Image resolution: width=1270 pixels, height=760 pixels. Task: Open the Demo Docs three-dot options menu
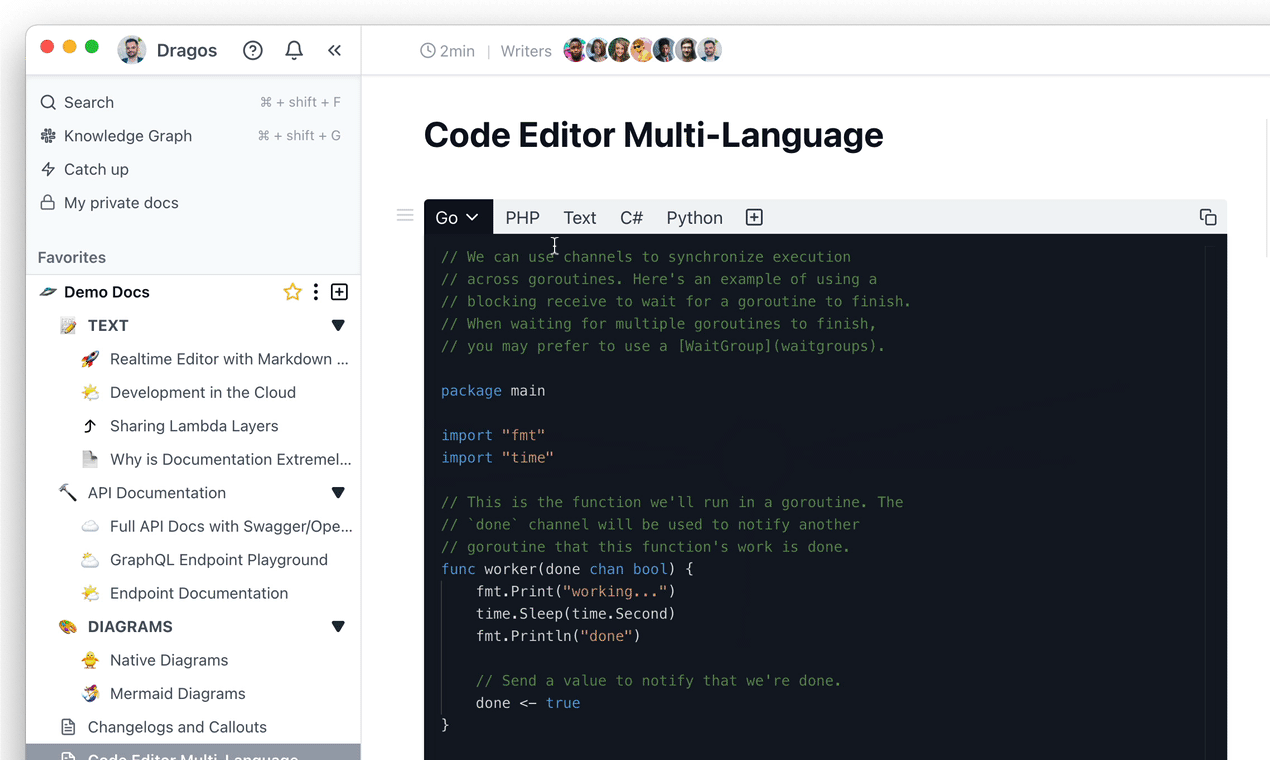tap(315, 291)
